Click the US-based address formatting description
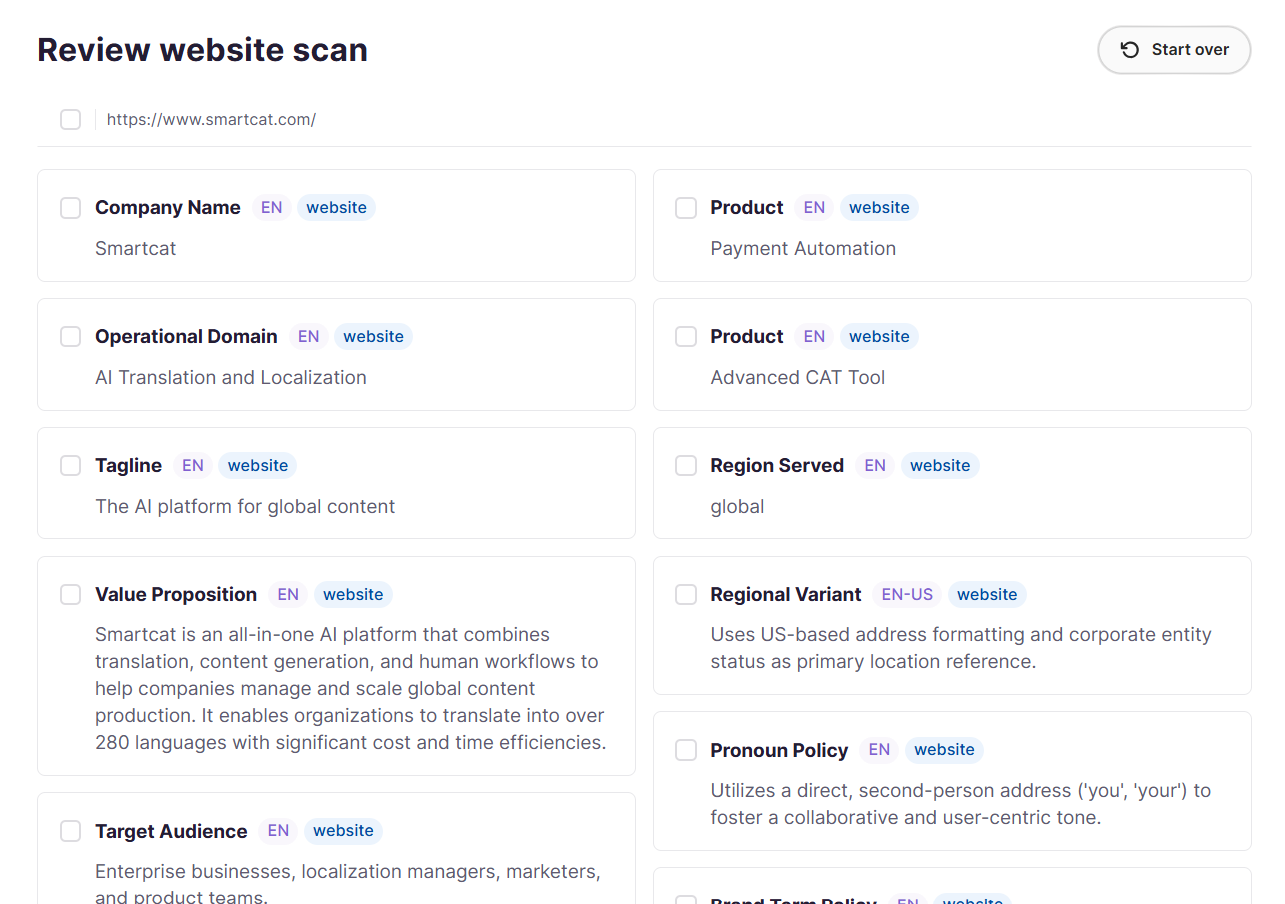Screen dimensions: 1285x904 961,648
